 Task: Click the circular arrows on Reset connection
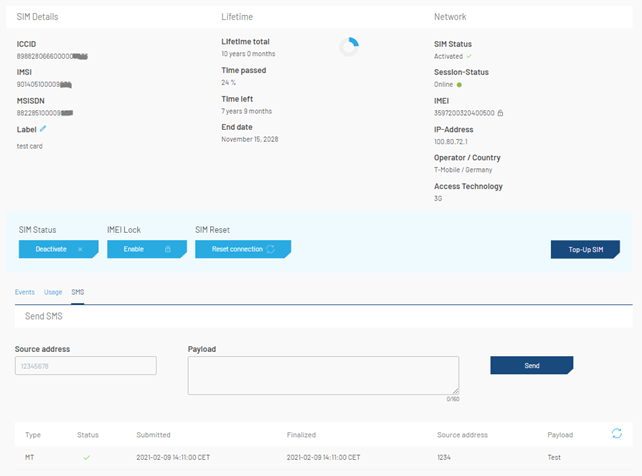(270, 249)
